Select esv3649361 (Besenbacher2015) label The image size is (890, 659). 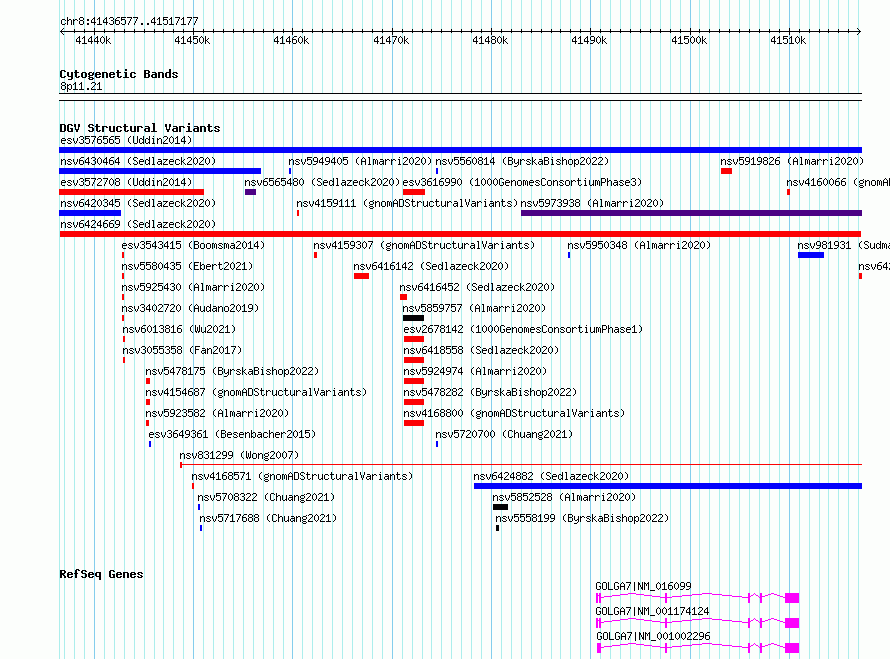[x=232, y=434]
